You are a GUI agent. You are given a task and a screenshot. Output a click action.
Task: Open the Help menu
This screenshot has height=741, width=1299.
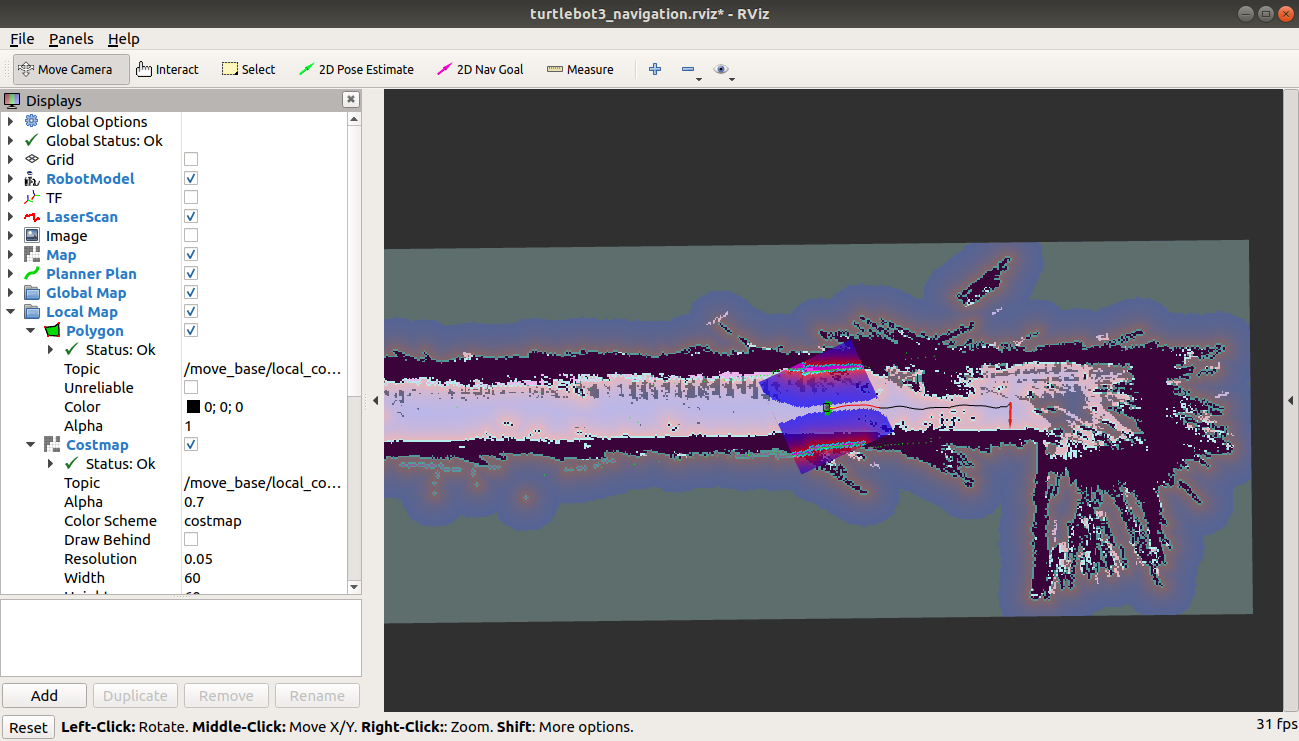(124, 38)
